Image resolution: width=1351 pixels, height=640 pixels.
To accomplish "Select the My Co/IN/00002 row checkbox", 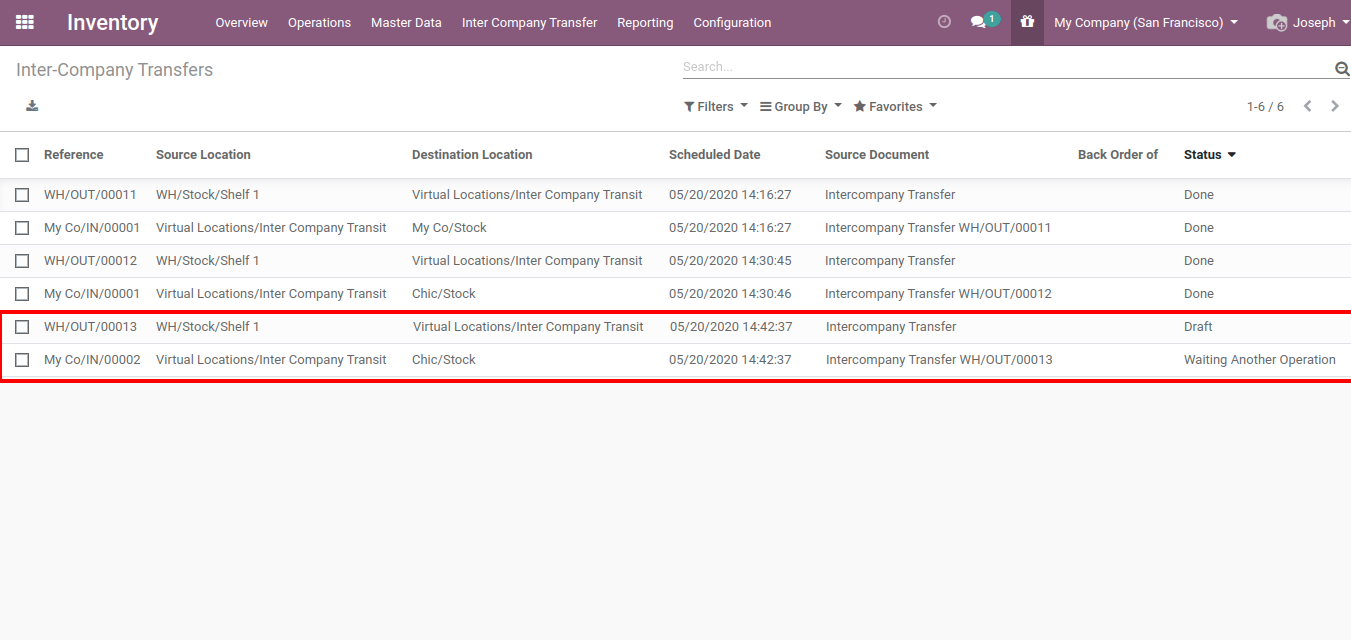I will pos(22,360).
